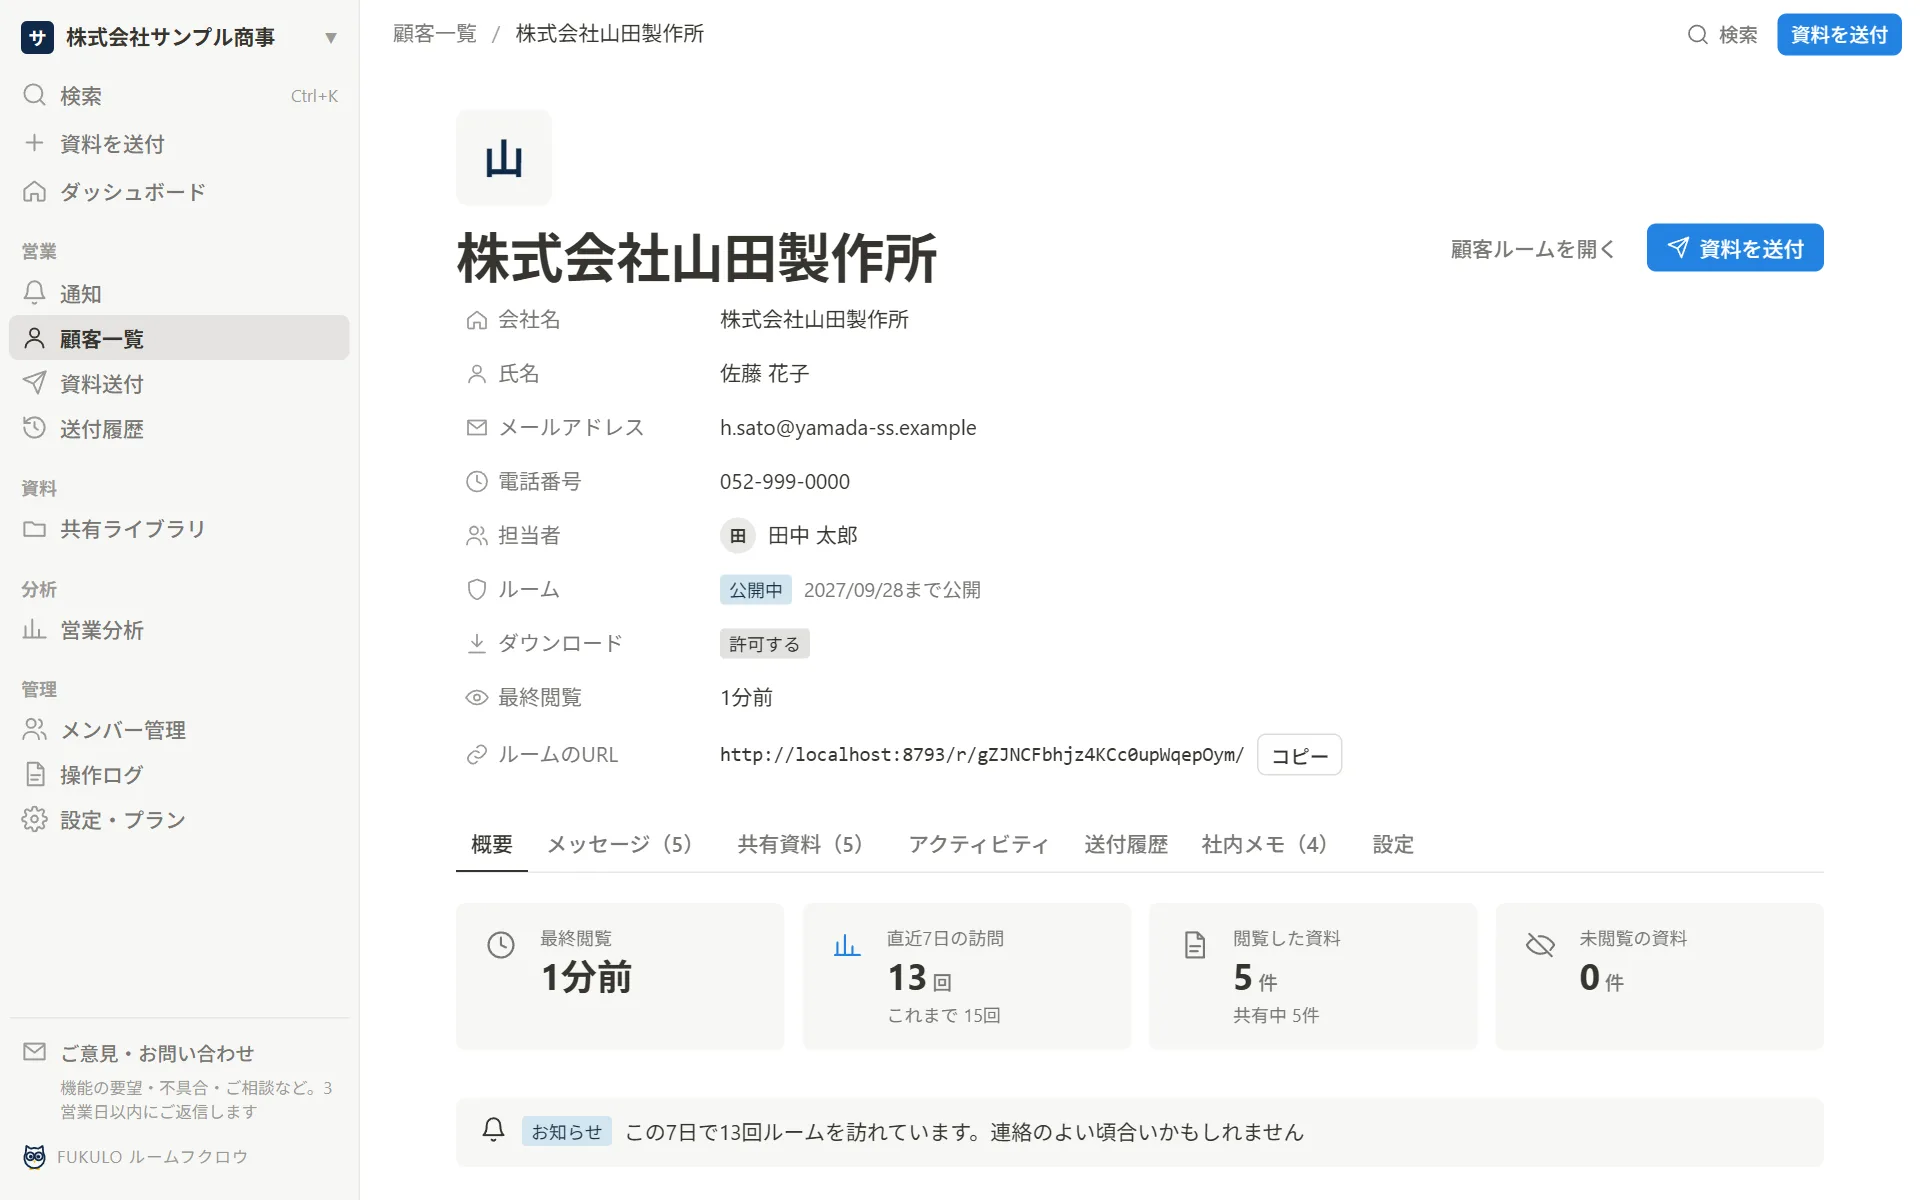Click the document icon in 閲覧した資料 card
Viewport: 1920px width, 1200px height.
[x=1195, y=945]
